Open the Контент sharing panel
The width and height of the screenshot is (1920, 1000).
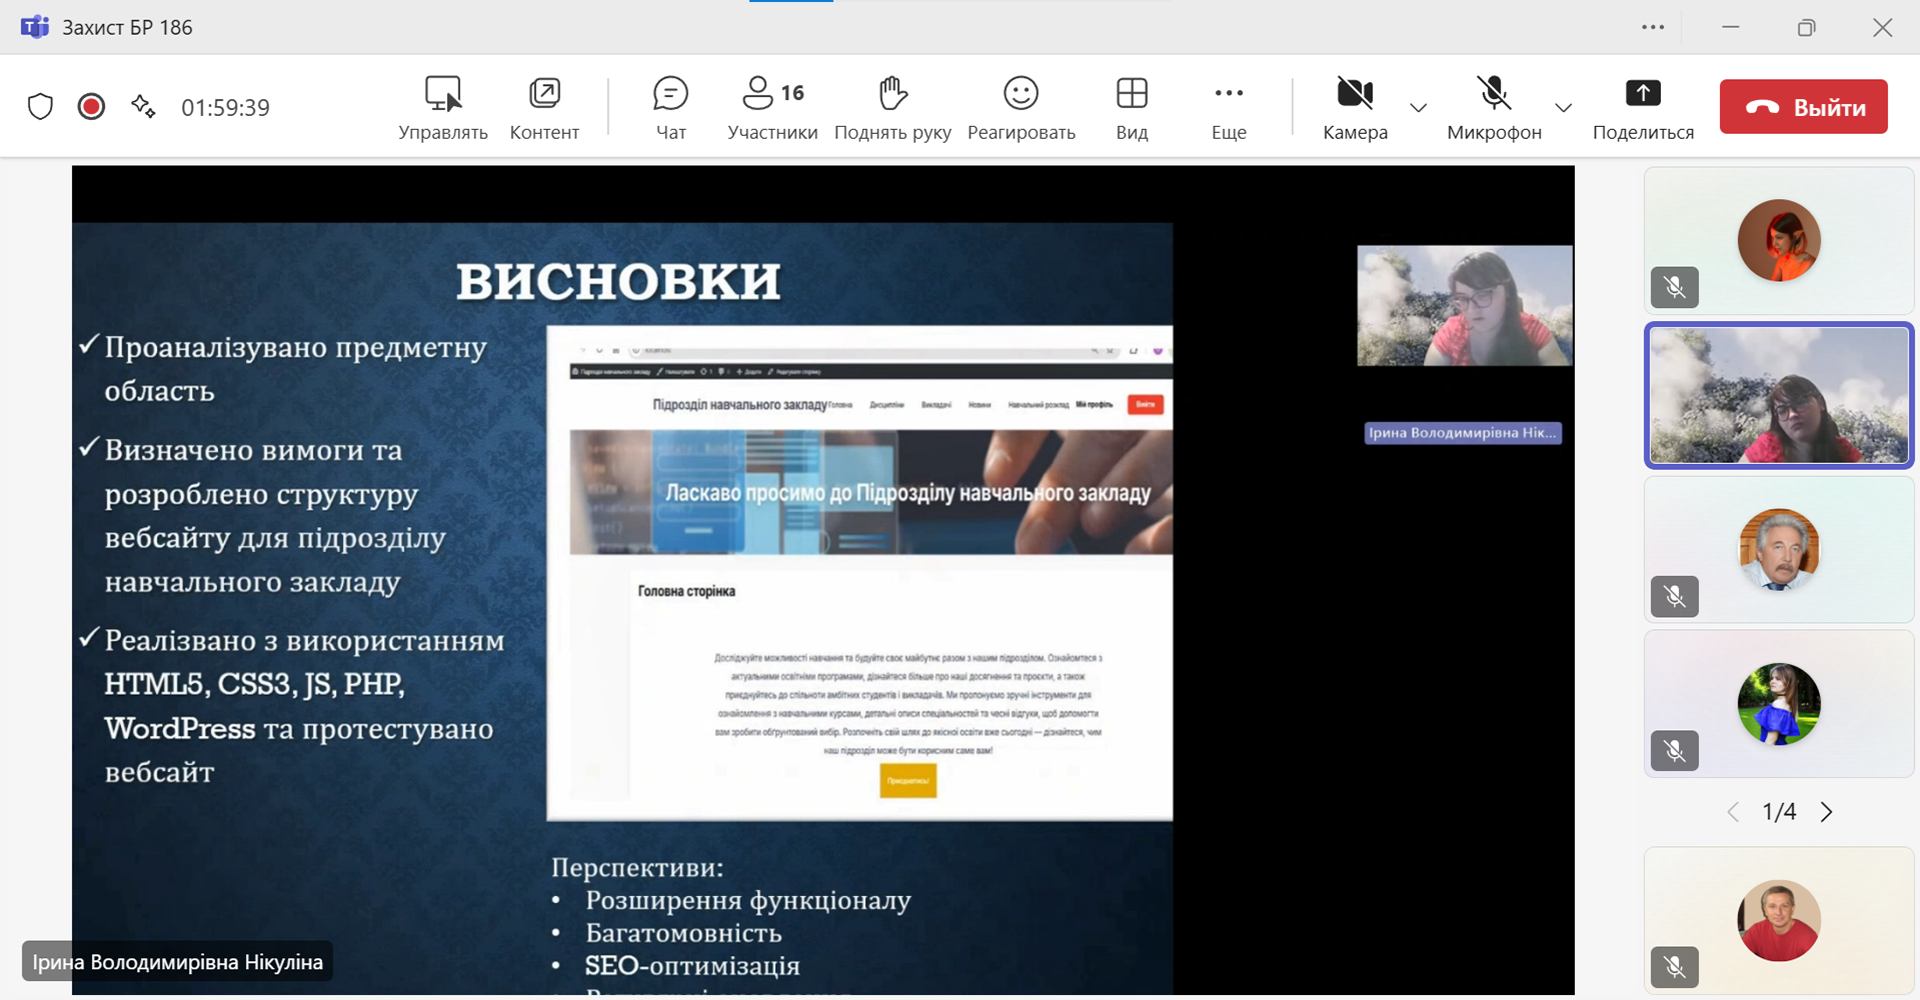coord(544,107)
